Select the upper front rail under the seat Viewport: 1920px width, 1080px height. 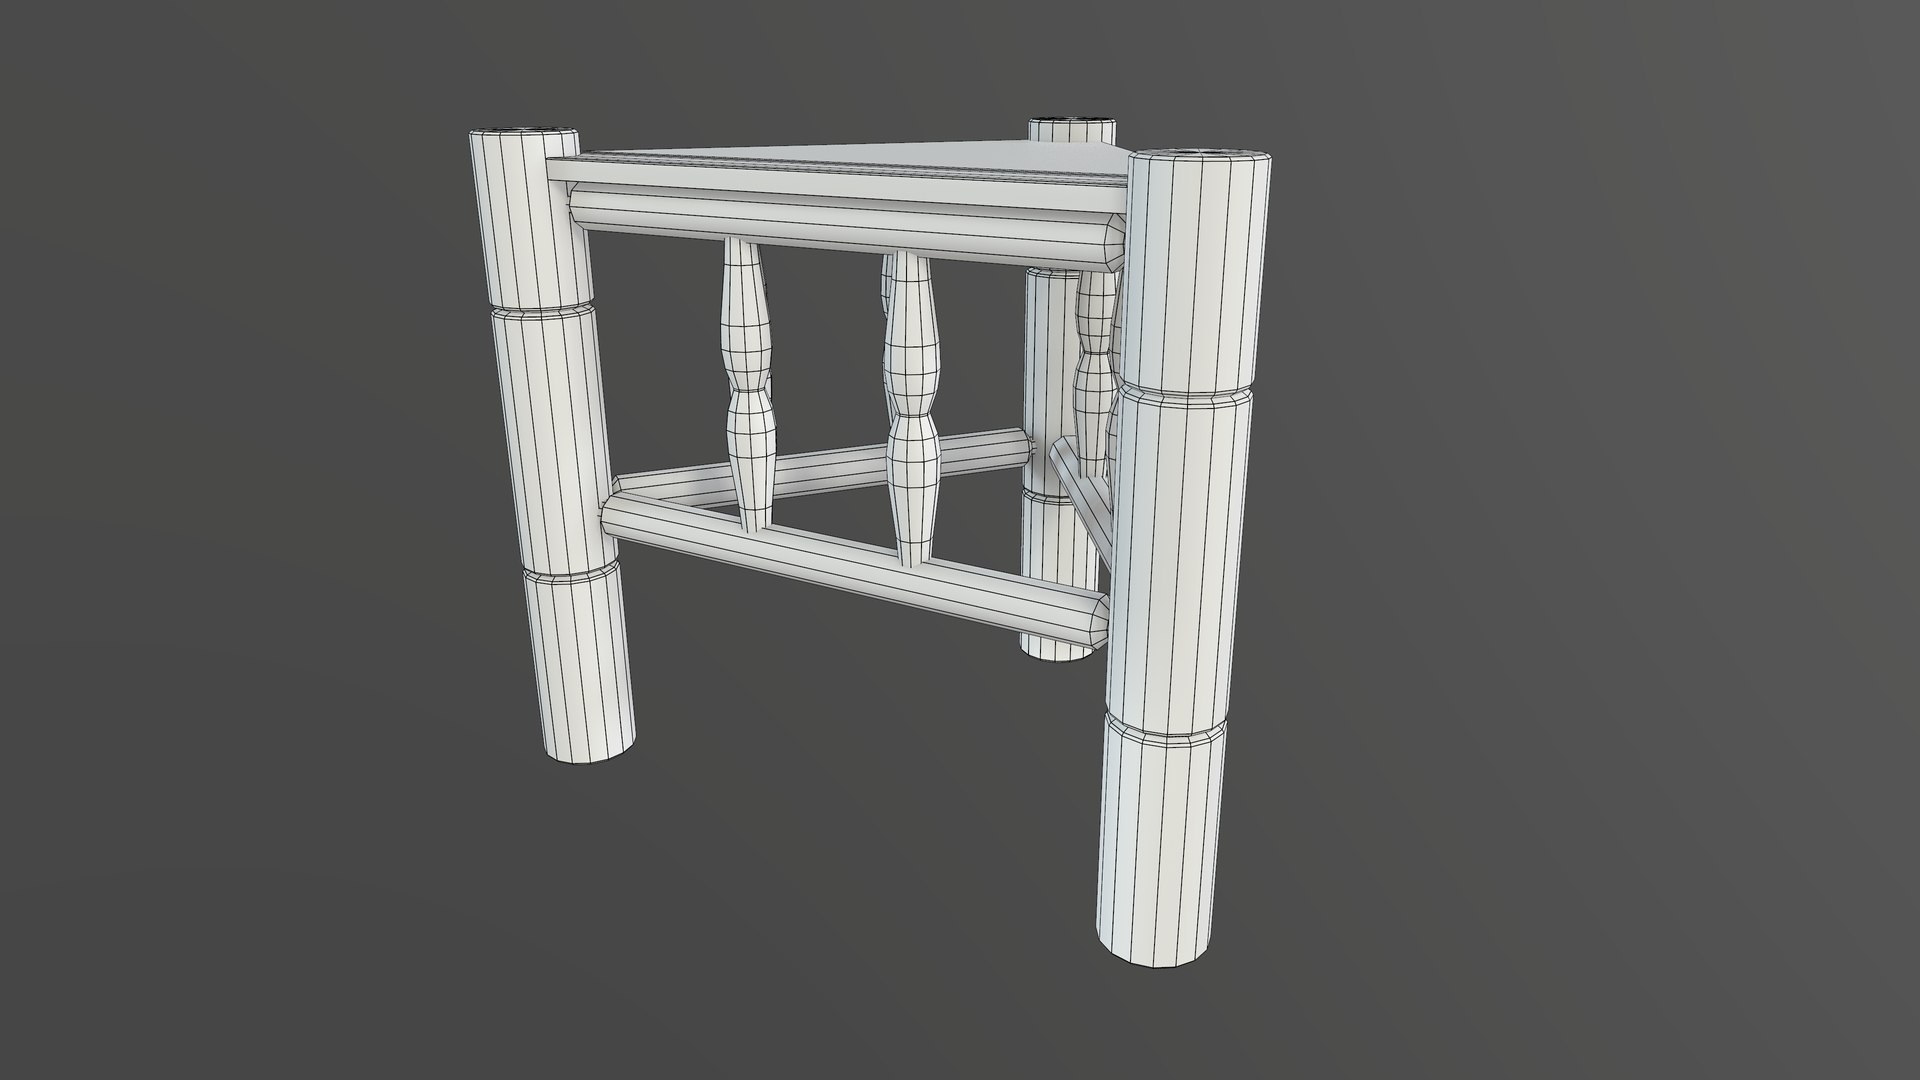coord(848,228)
